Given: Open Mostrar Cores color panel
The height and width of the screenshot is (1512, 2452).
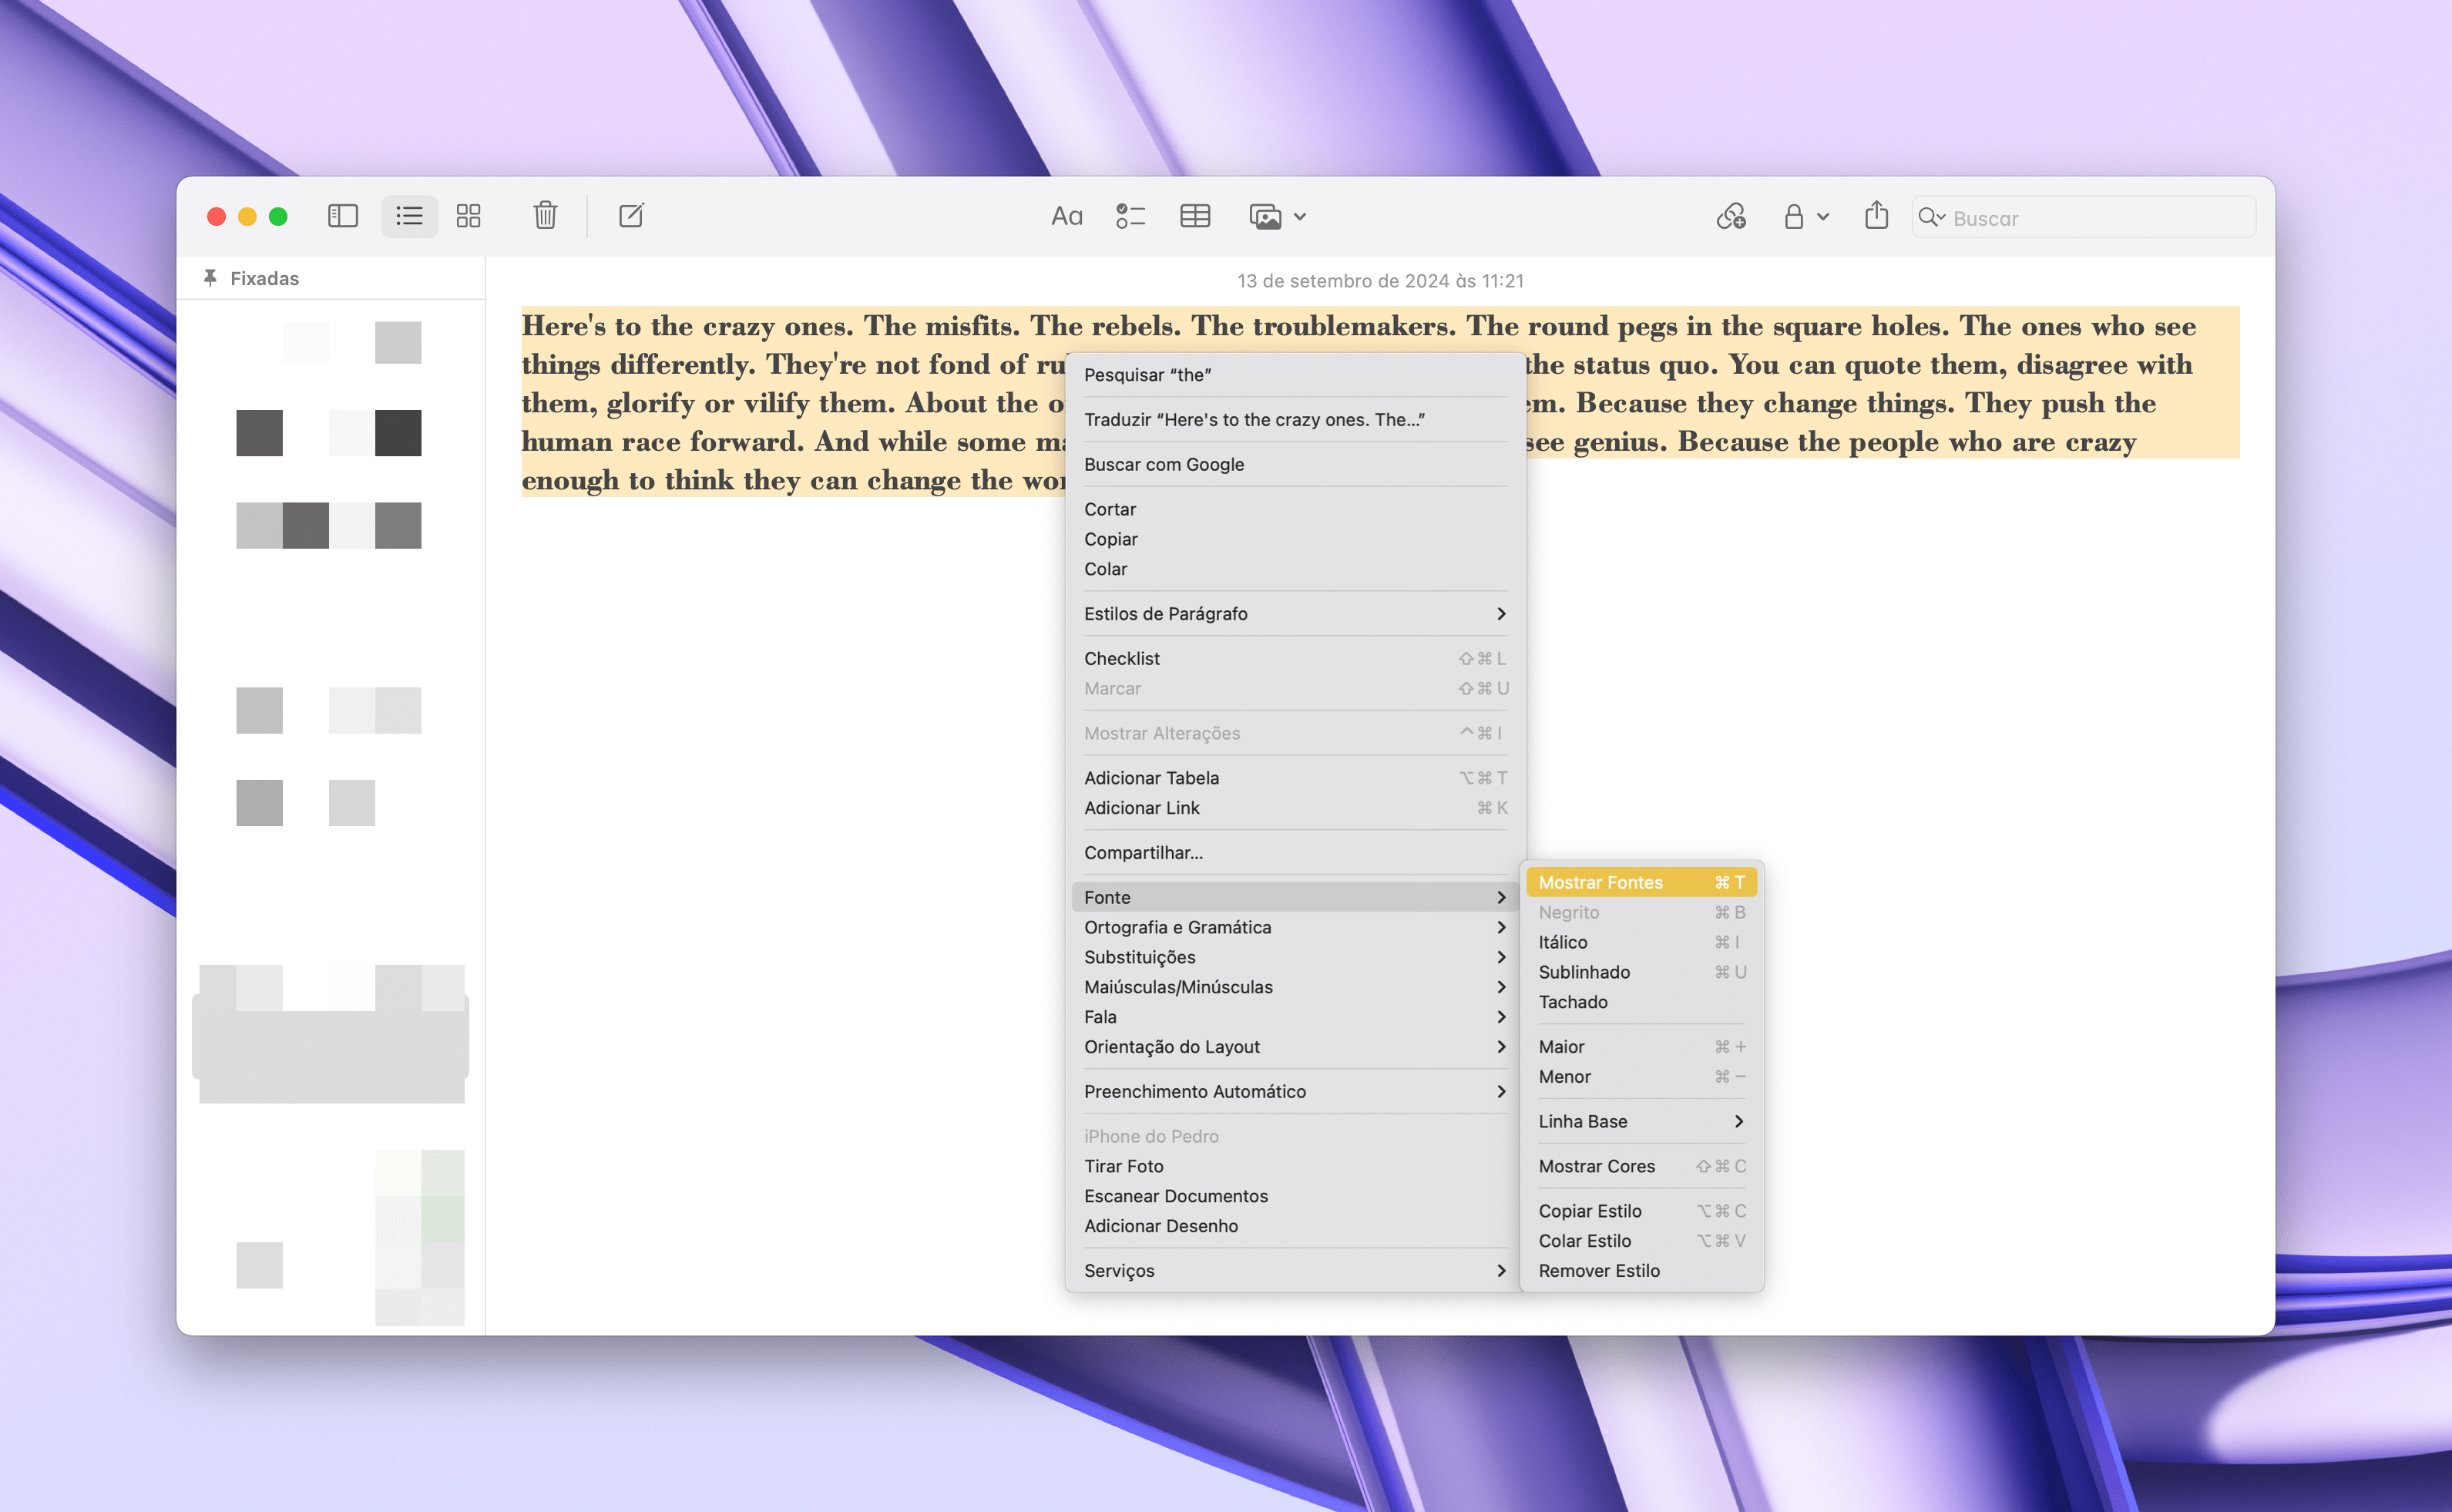Looking at the screenshot, I should [x=1641, y=1166].
